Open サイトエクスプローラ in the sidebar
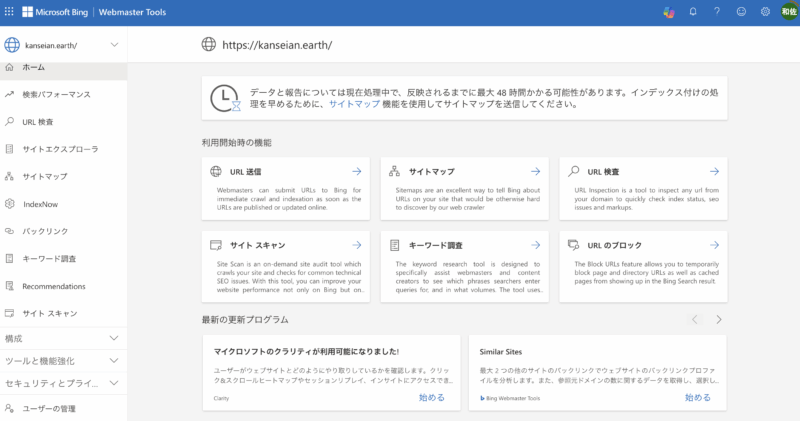Image resolution: width=800 pixels, height=421 pixels. [63, 149]
